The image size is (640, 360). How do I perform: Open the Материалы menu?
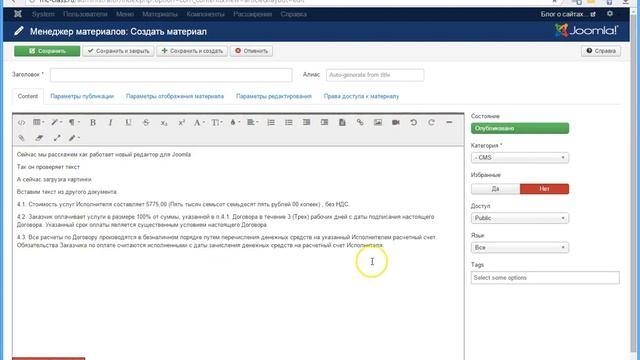point(160,14)
